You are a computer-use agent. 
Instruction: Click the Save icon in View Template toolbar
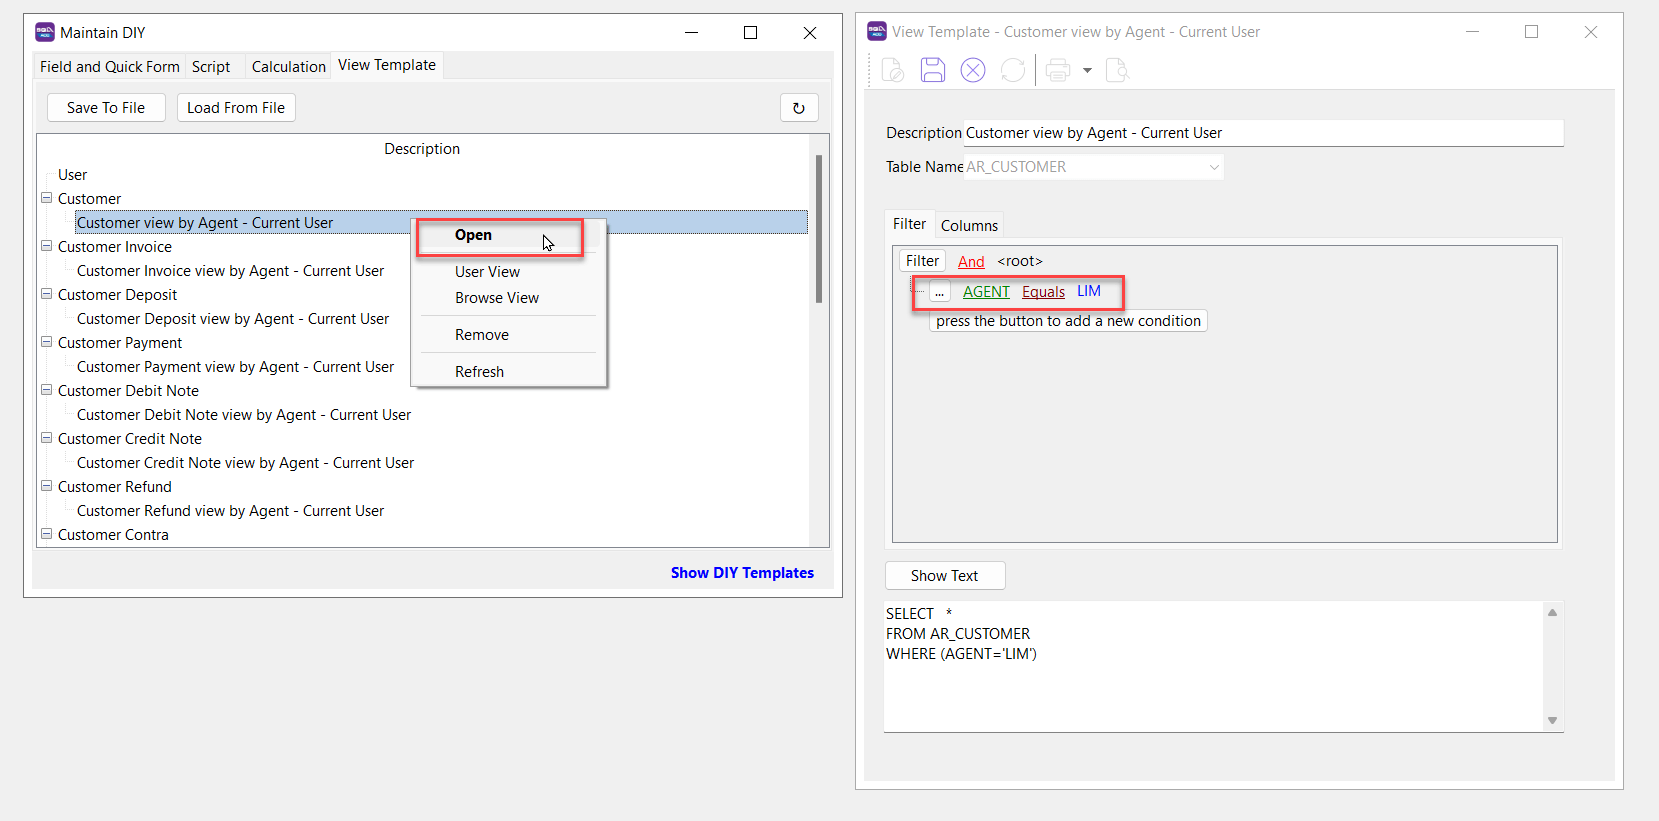point(933,70)
